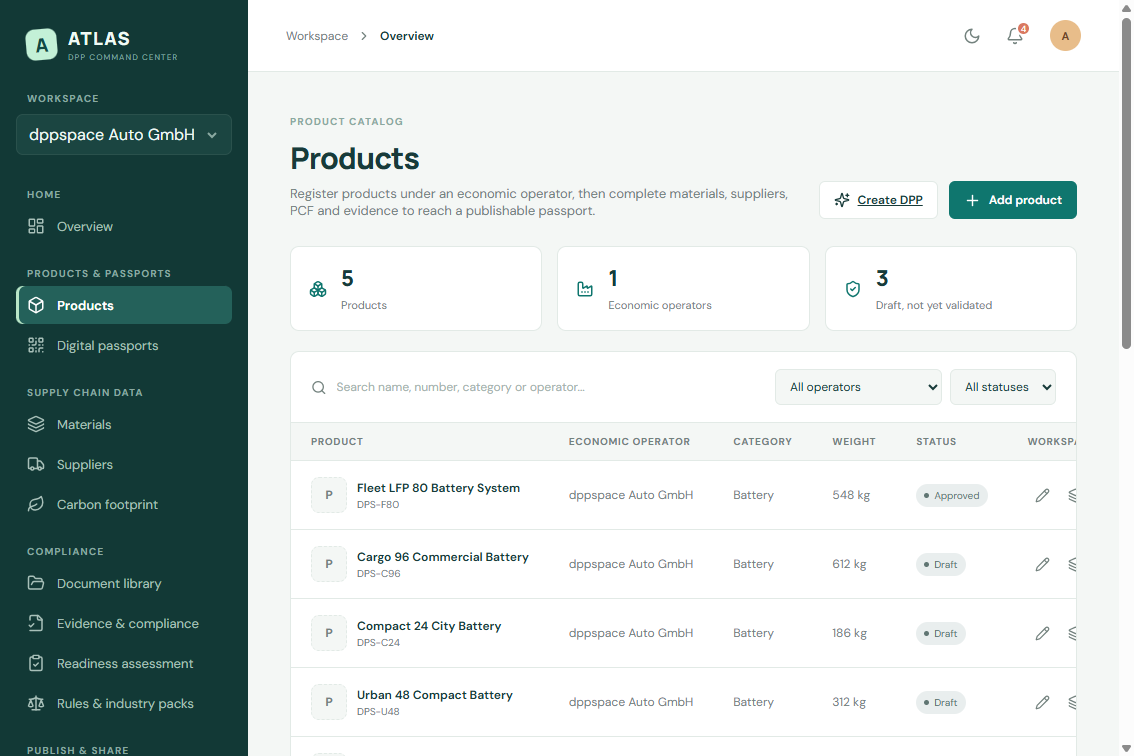Open notifications bell
1134x756 pixels.
(x=1015, y=36)
